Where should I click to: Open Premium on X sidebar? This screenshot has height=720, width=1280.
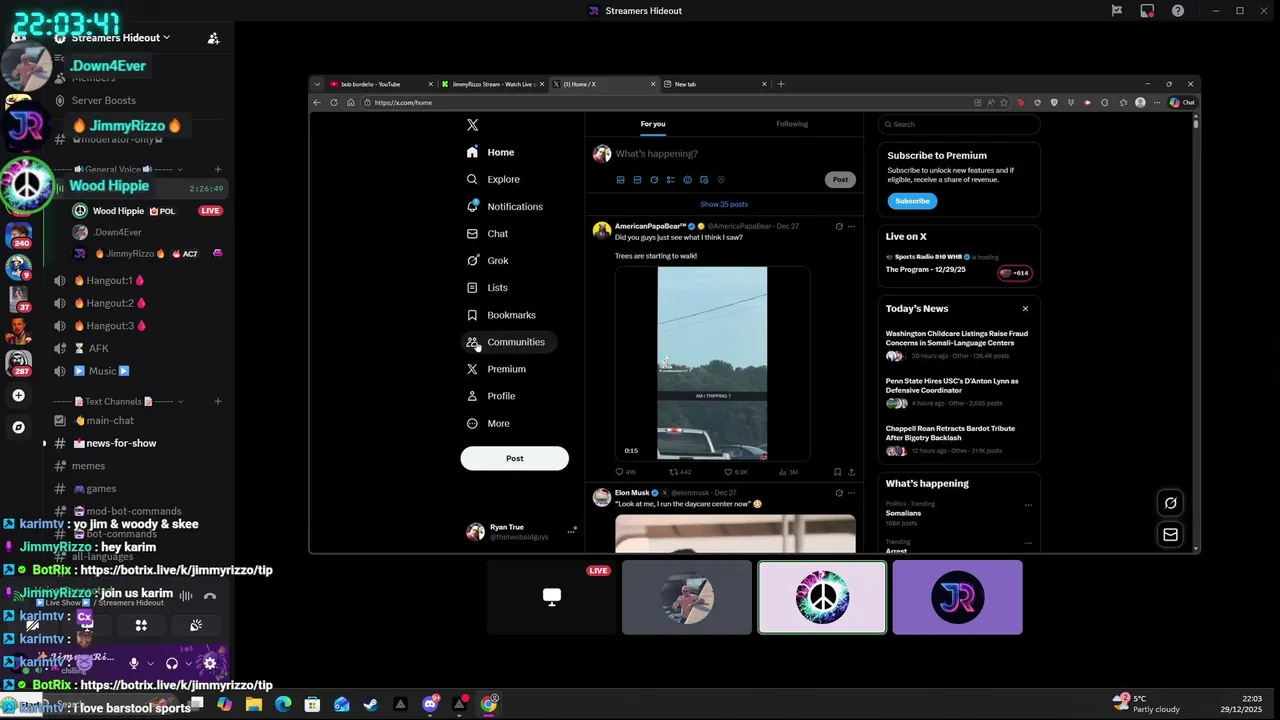coord(496,369)
